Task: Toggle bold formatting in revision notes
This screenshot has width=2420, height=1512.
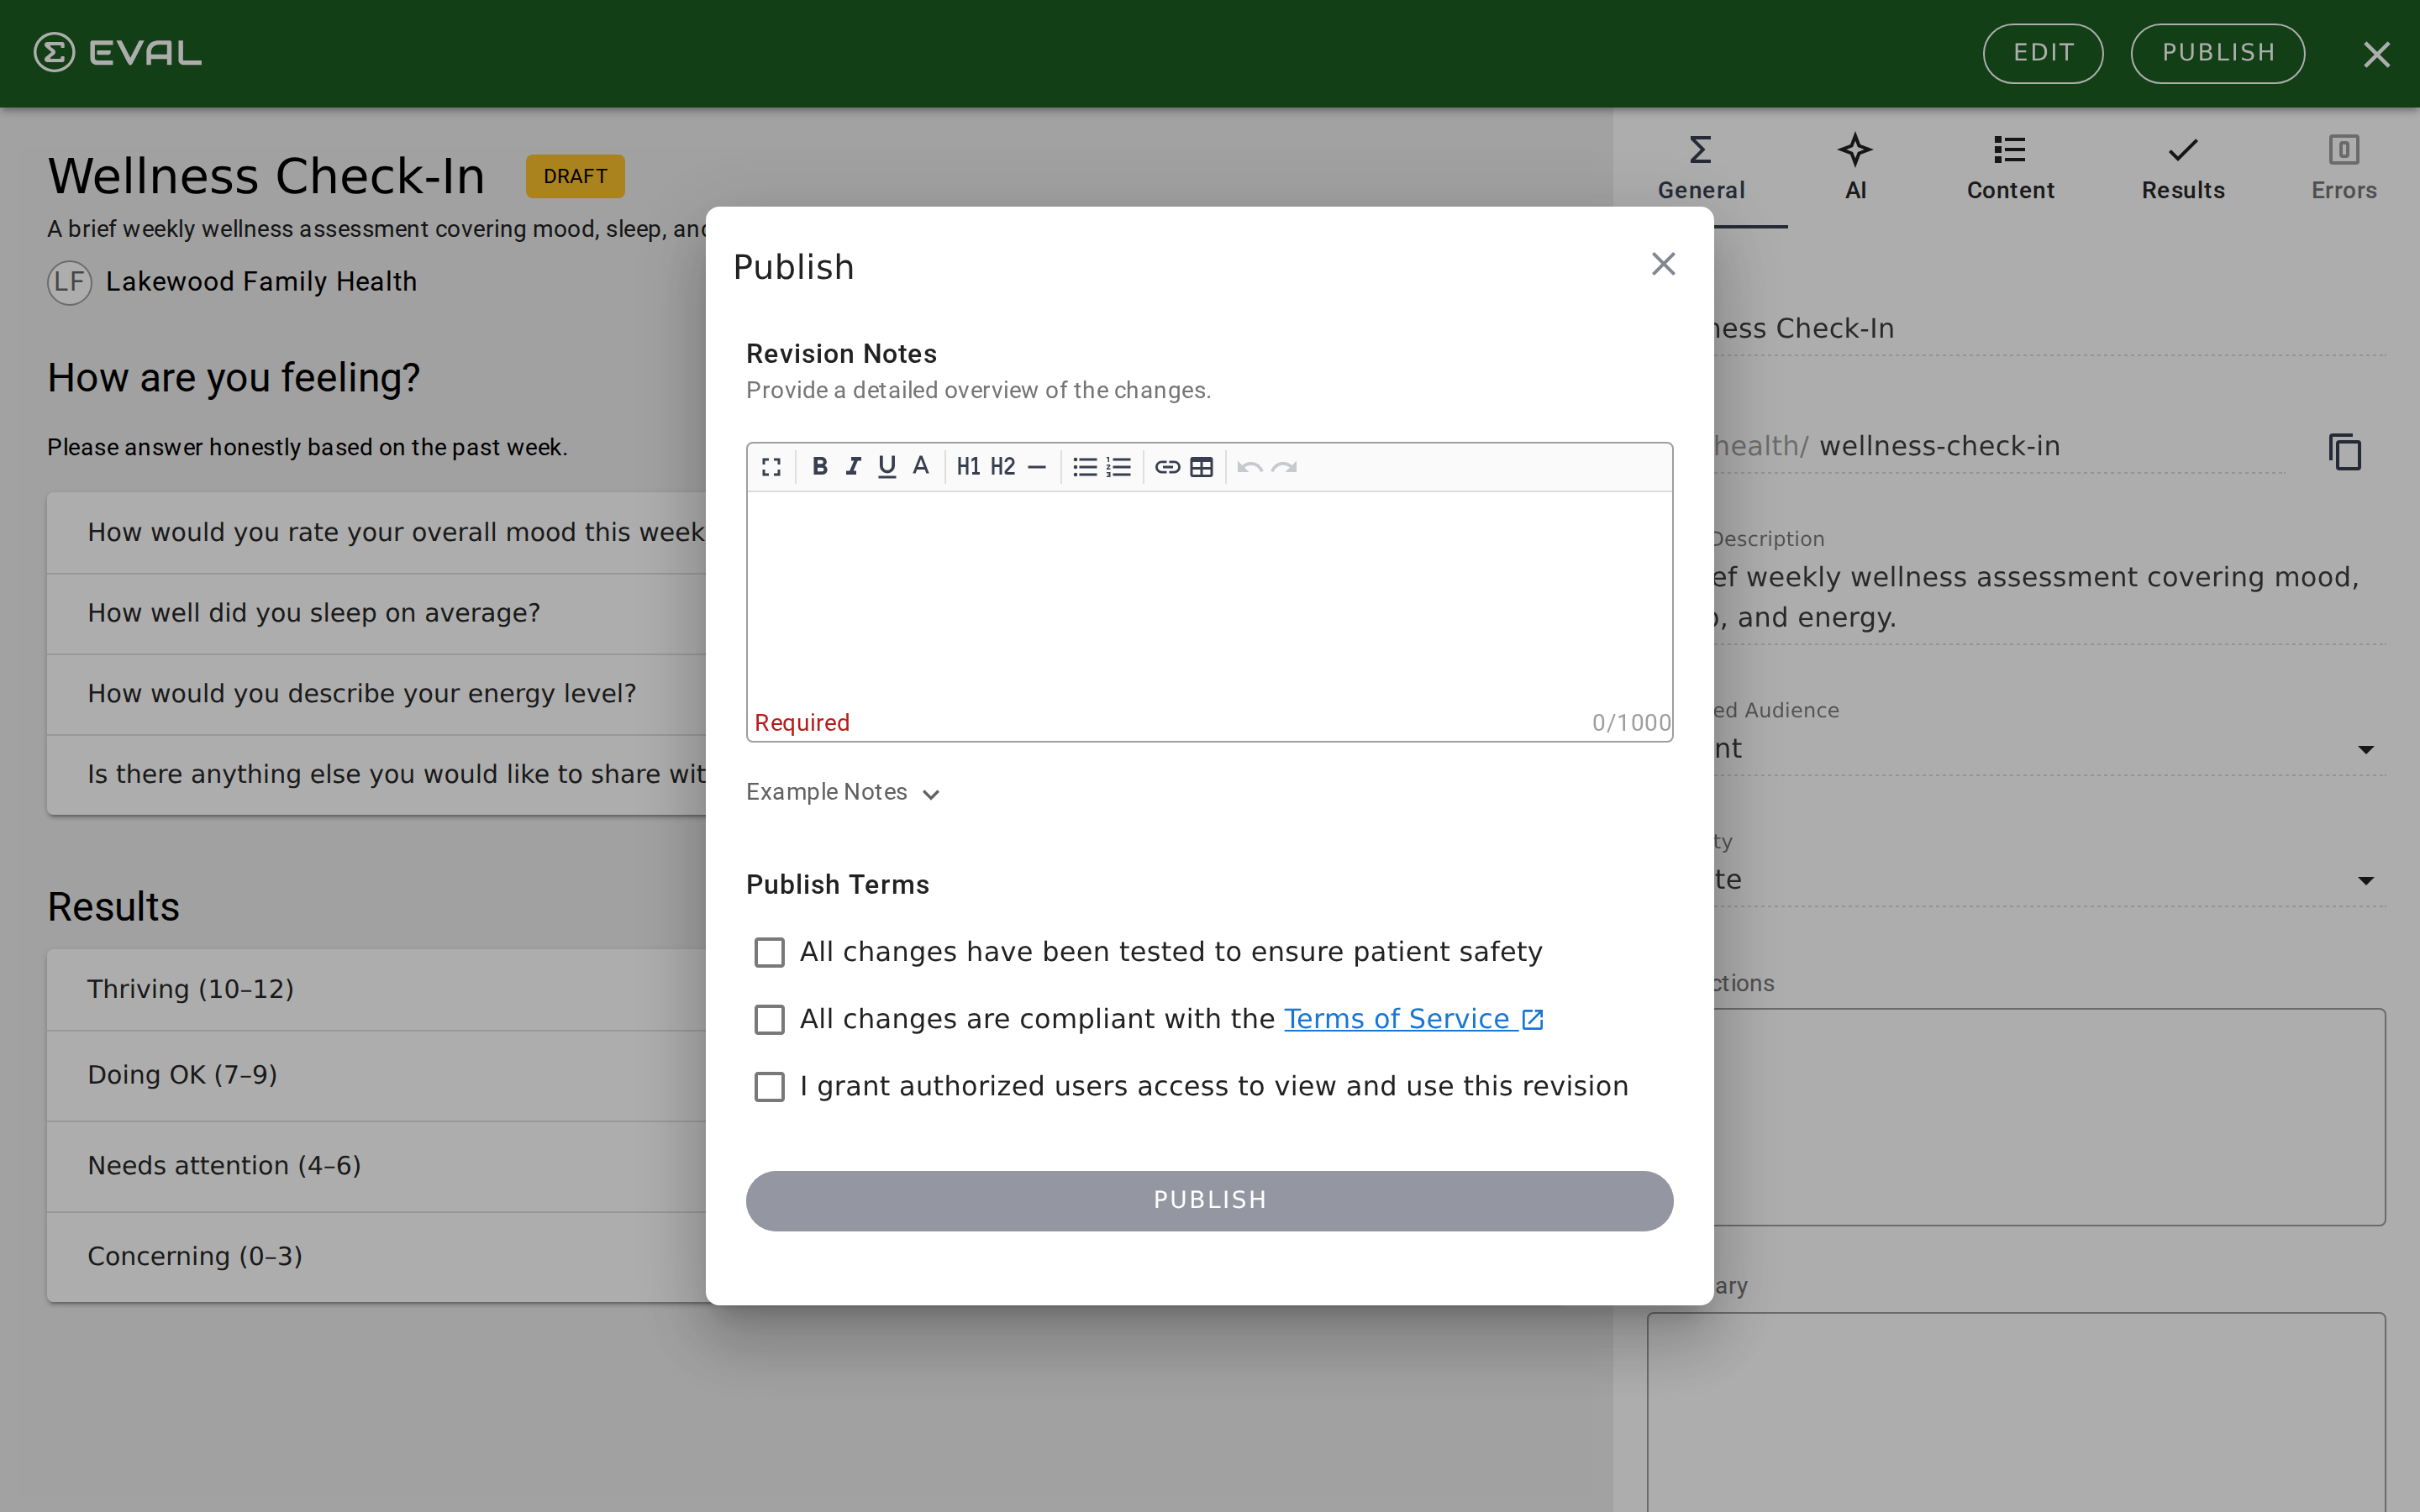Action: (820, 466)
